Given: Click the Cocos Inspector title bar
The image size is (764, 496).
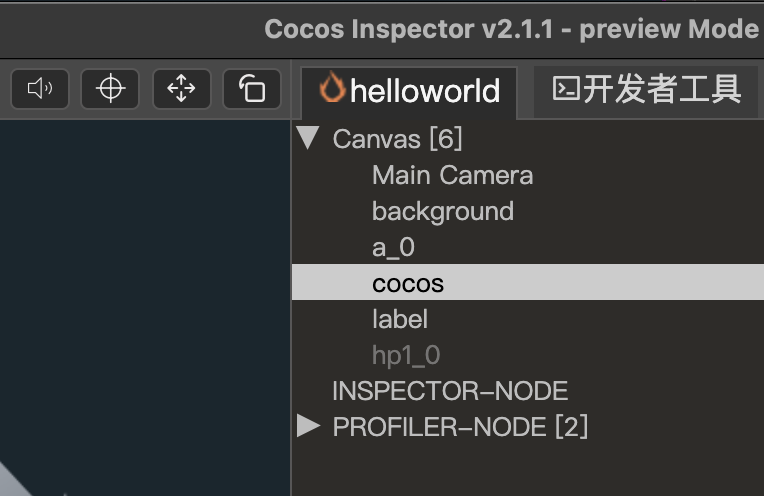Looking at the screenshot, I should 510,28.
